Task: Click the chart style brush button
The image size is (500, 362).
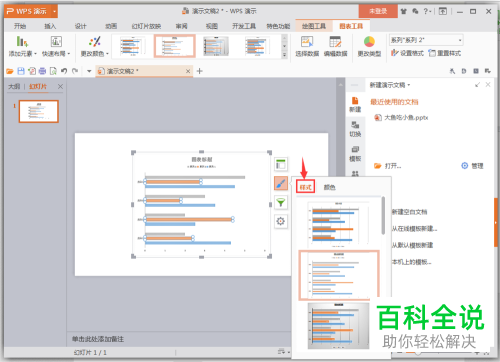Action: click(x=281, y=183)
